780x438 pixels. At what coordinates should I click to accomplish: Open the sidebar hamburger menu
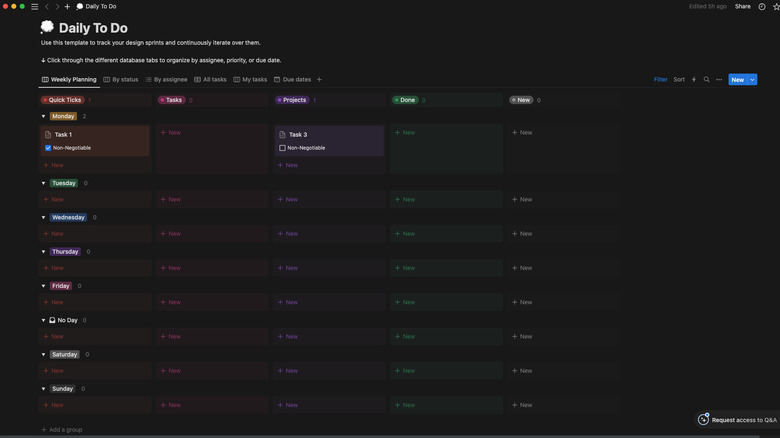click(35, 6)
